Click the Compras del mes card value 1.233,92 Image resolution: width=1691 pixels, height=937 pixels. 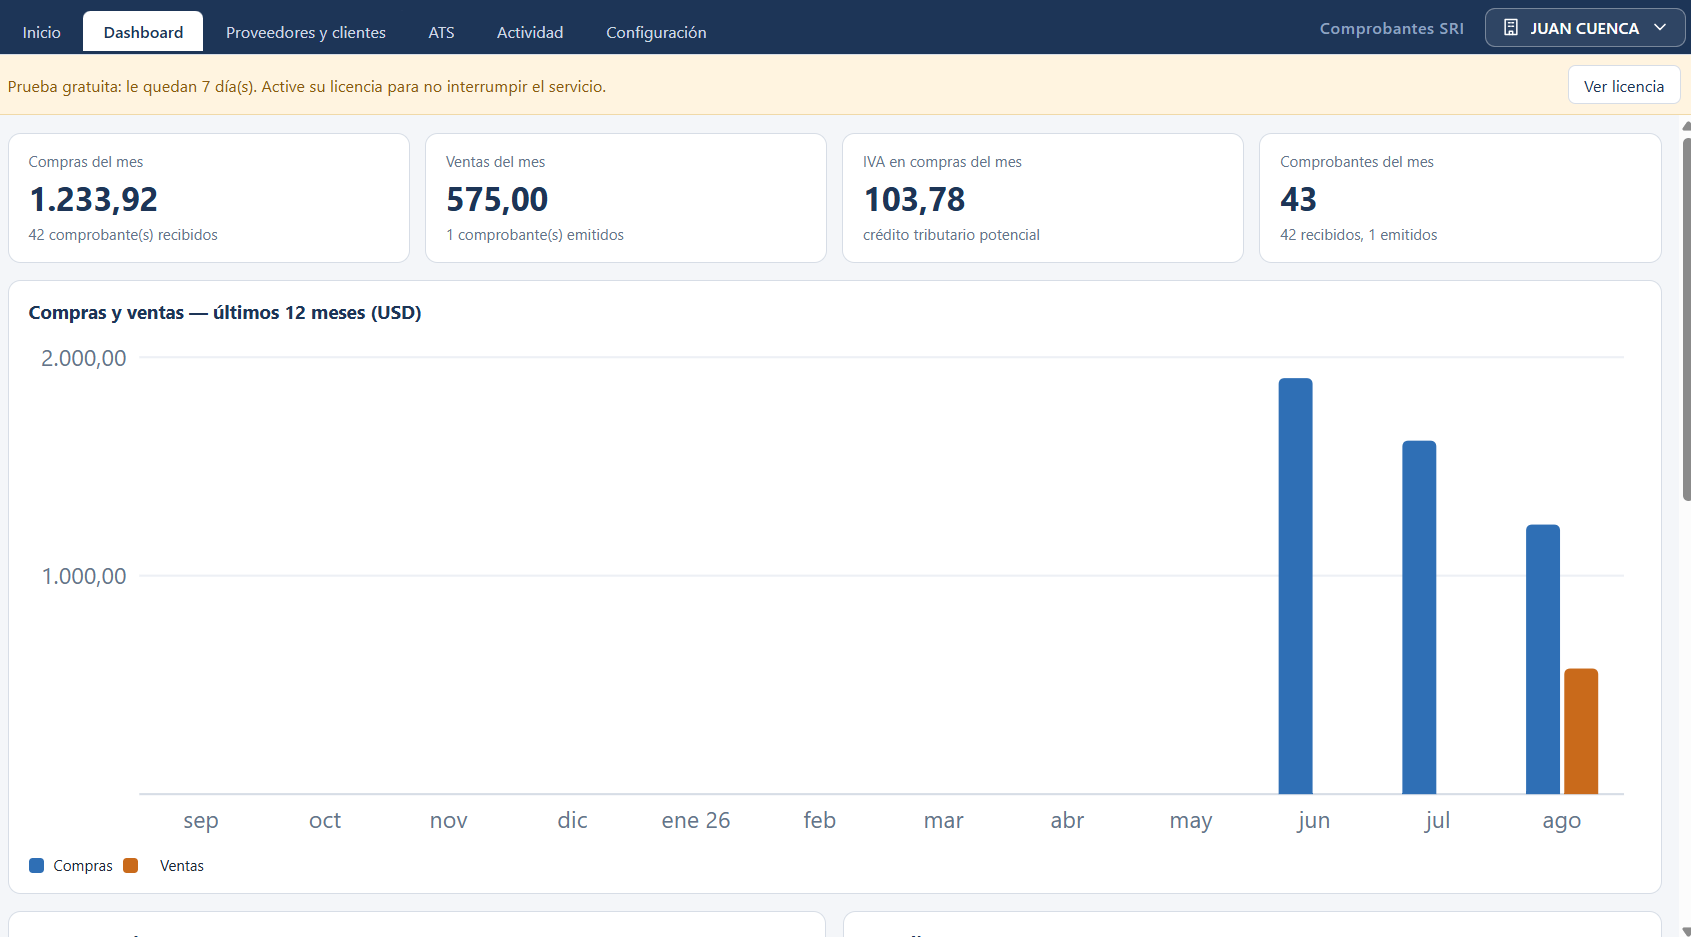(x=94, y=200)
